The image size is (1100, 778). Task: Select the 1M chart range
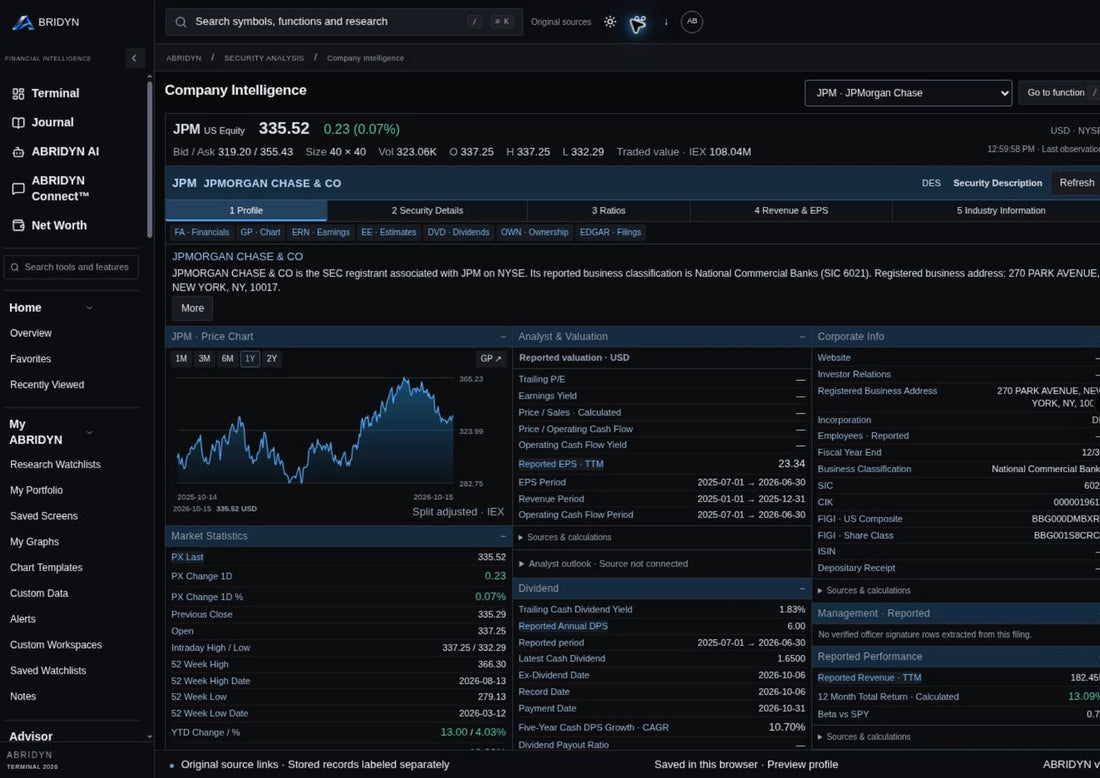(181, 358)
